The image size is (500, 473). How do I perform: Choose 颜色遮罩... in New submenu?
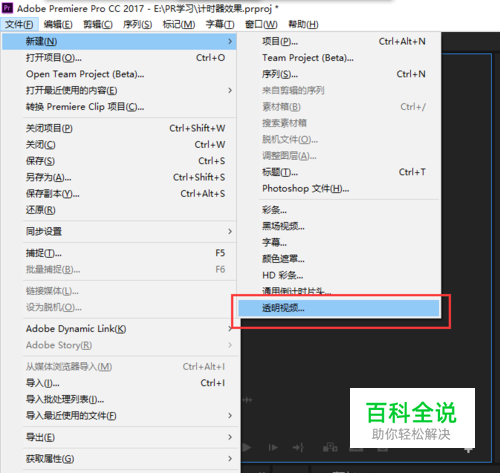[339, 259]
